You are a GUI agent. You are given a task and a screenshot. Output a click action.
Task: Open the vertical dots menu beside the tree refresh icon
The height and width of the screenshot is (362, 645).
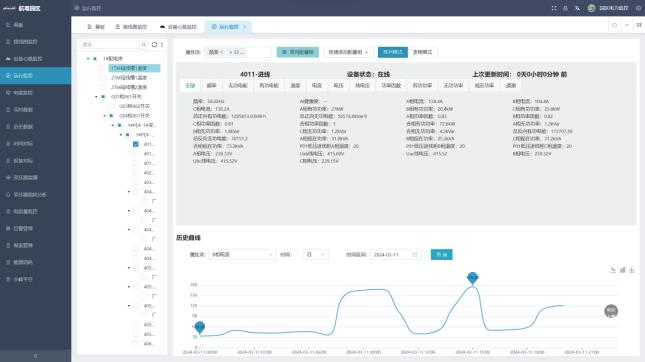click(162, 44)
